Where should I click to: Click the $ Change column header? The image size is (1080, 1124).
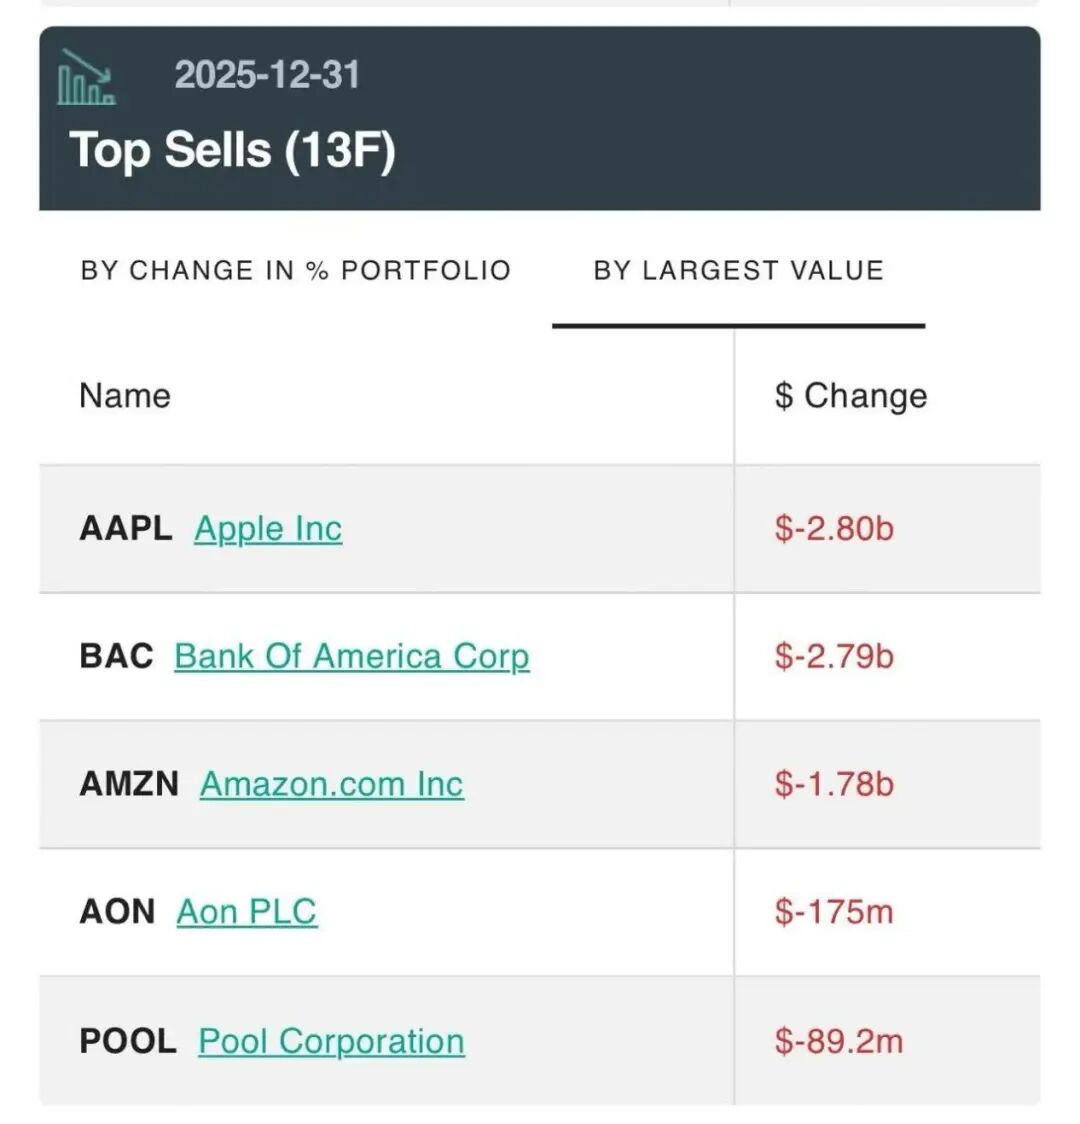point(850,396)
